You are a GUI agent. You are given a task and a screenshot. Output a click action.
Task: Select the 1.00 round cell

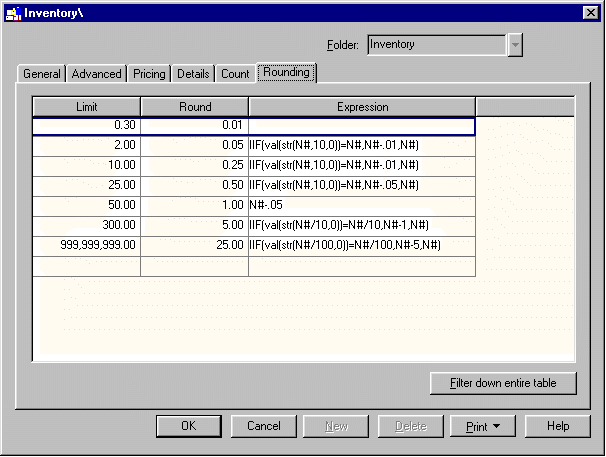pos(194,206)
